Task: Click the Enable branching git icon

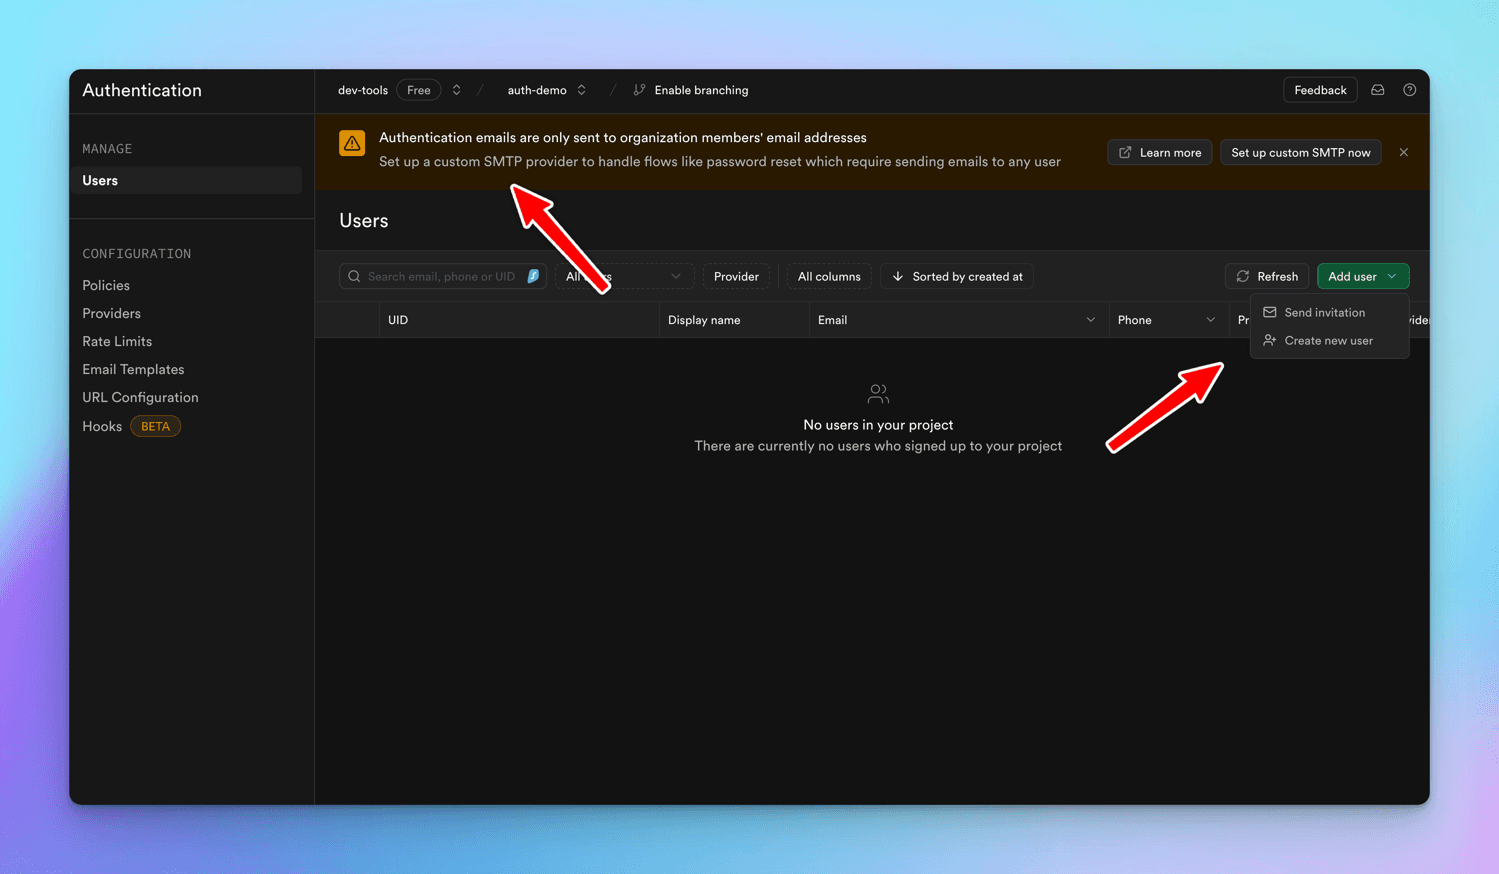Action: (x=639, y=90)
